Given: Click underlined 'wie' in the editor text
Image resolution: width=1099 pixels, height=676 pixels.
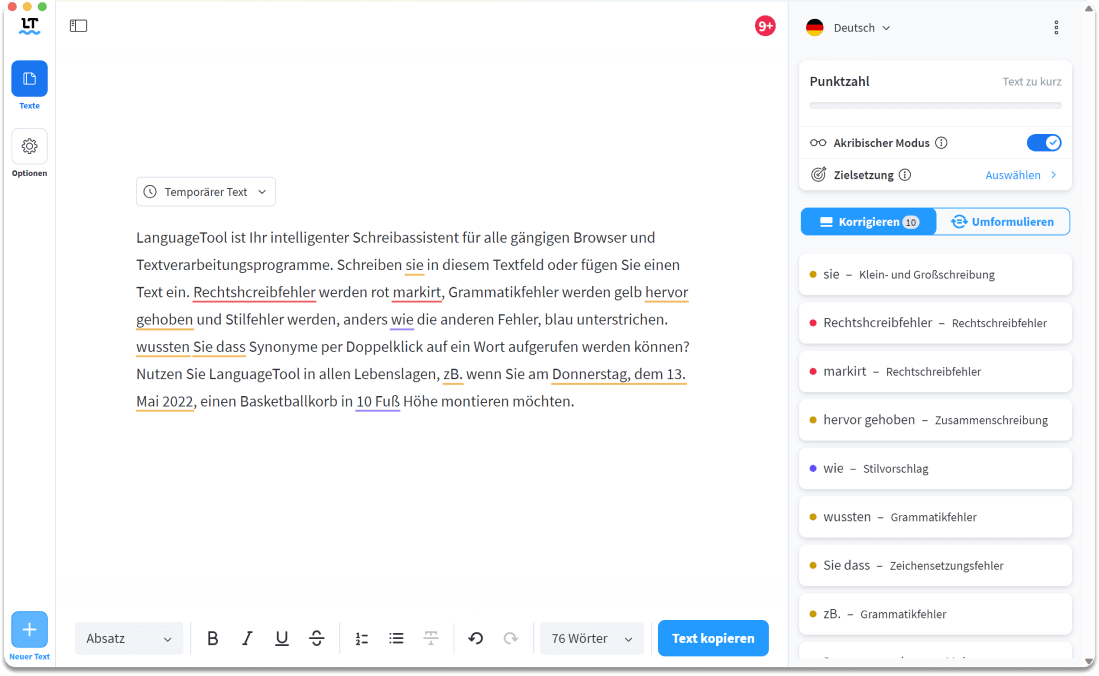Looking at the screenshot, I should 402,319.
